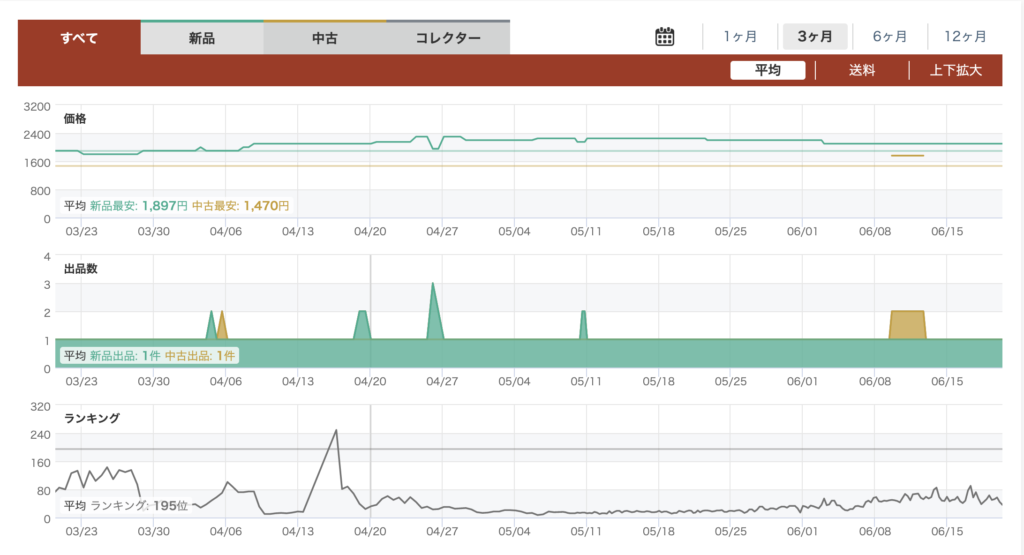This screenshot has width=1024, height=555.
Task: Toggle the 送料 shipping option
Action: 862,70
